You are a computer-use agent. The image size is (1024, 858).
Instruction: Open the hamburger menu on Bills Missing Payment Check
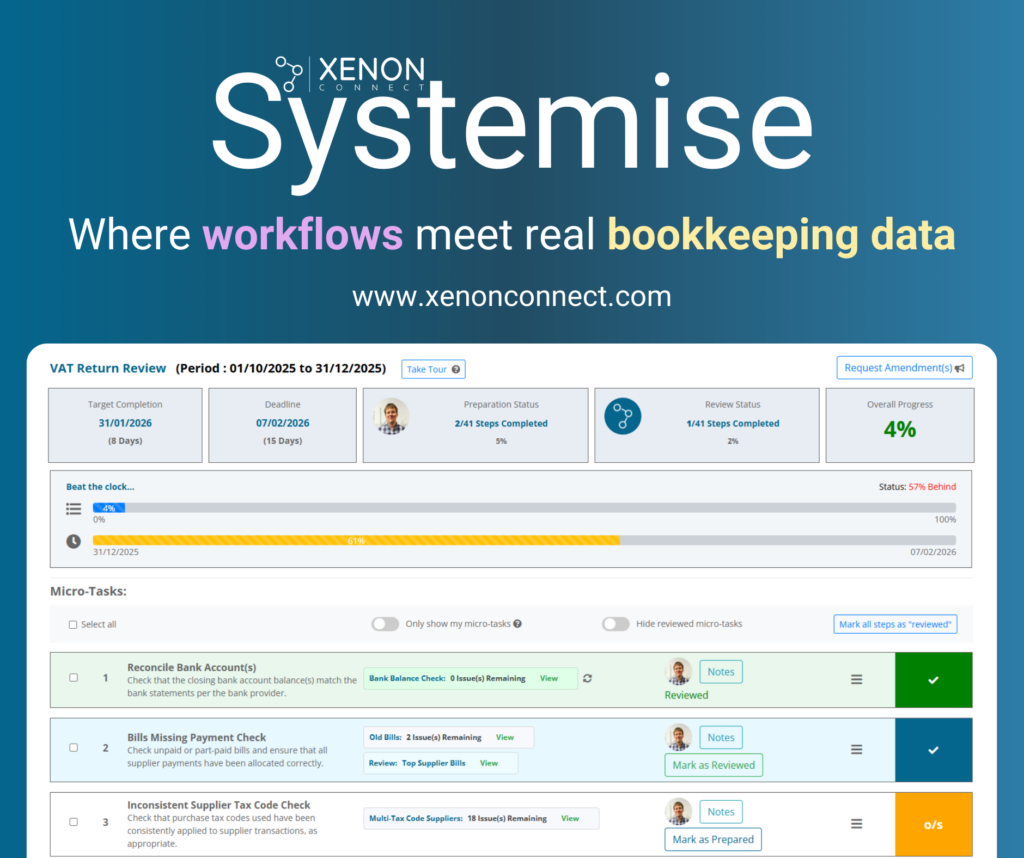856,750
